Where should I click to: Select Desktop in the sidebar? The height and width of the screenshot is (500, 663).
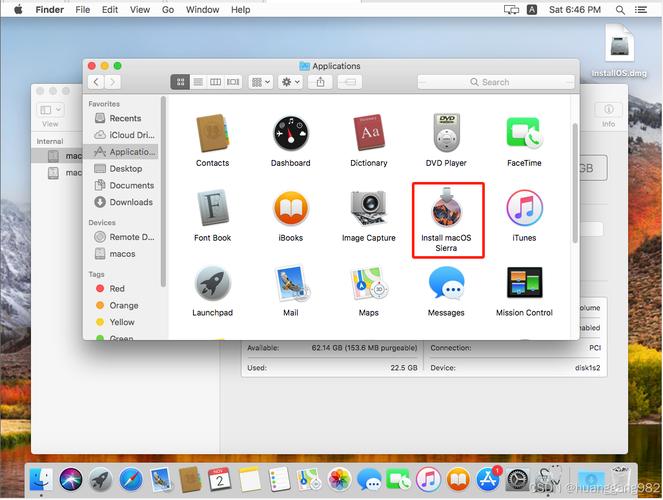click(121, 169)
